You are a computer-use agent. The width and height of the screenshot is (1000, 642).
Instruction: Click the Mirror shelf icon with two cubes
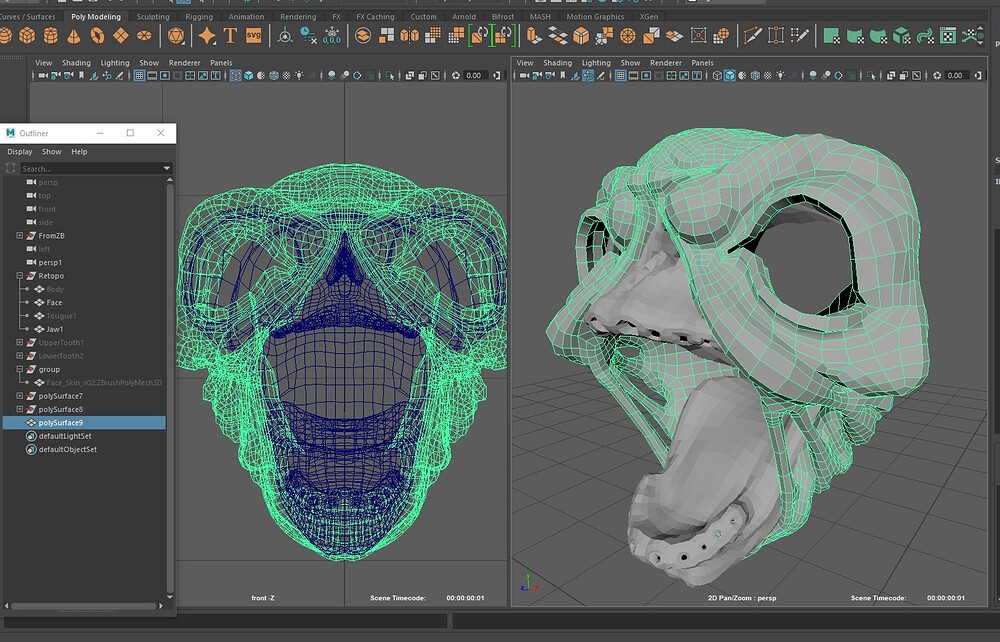[409, 36]
